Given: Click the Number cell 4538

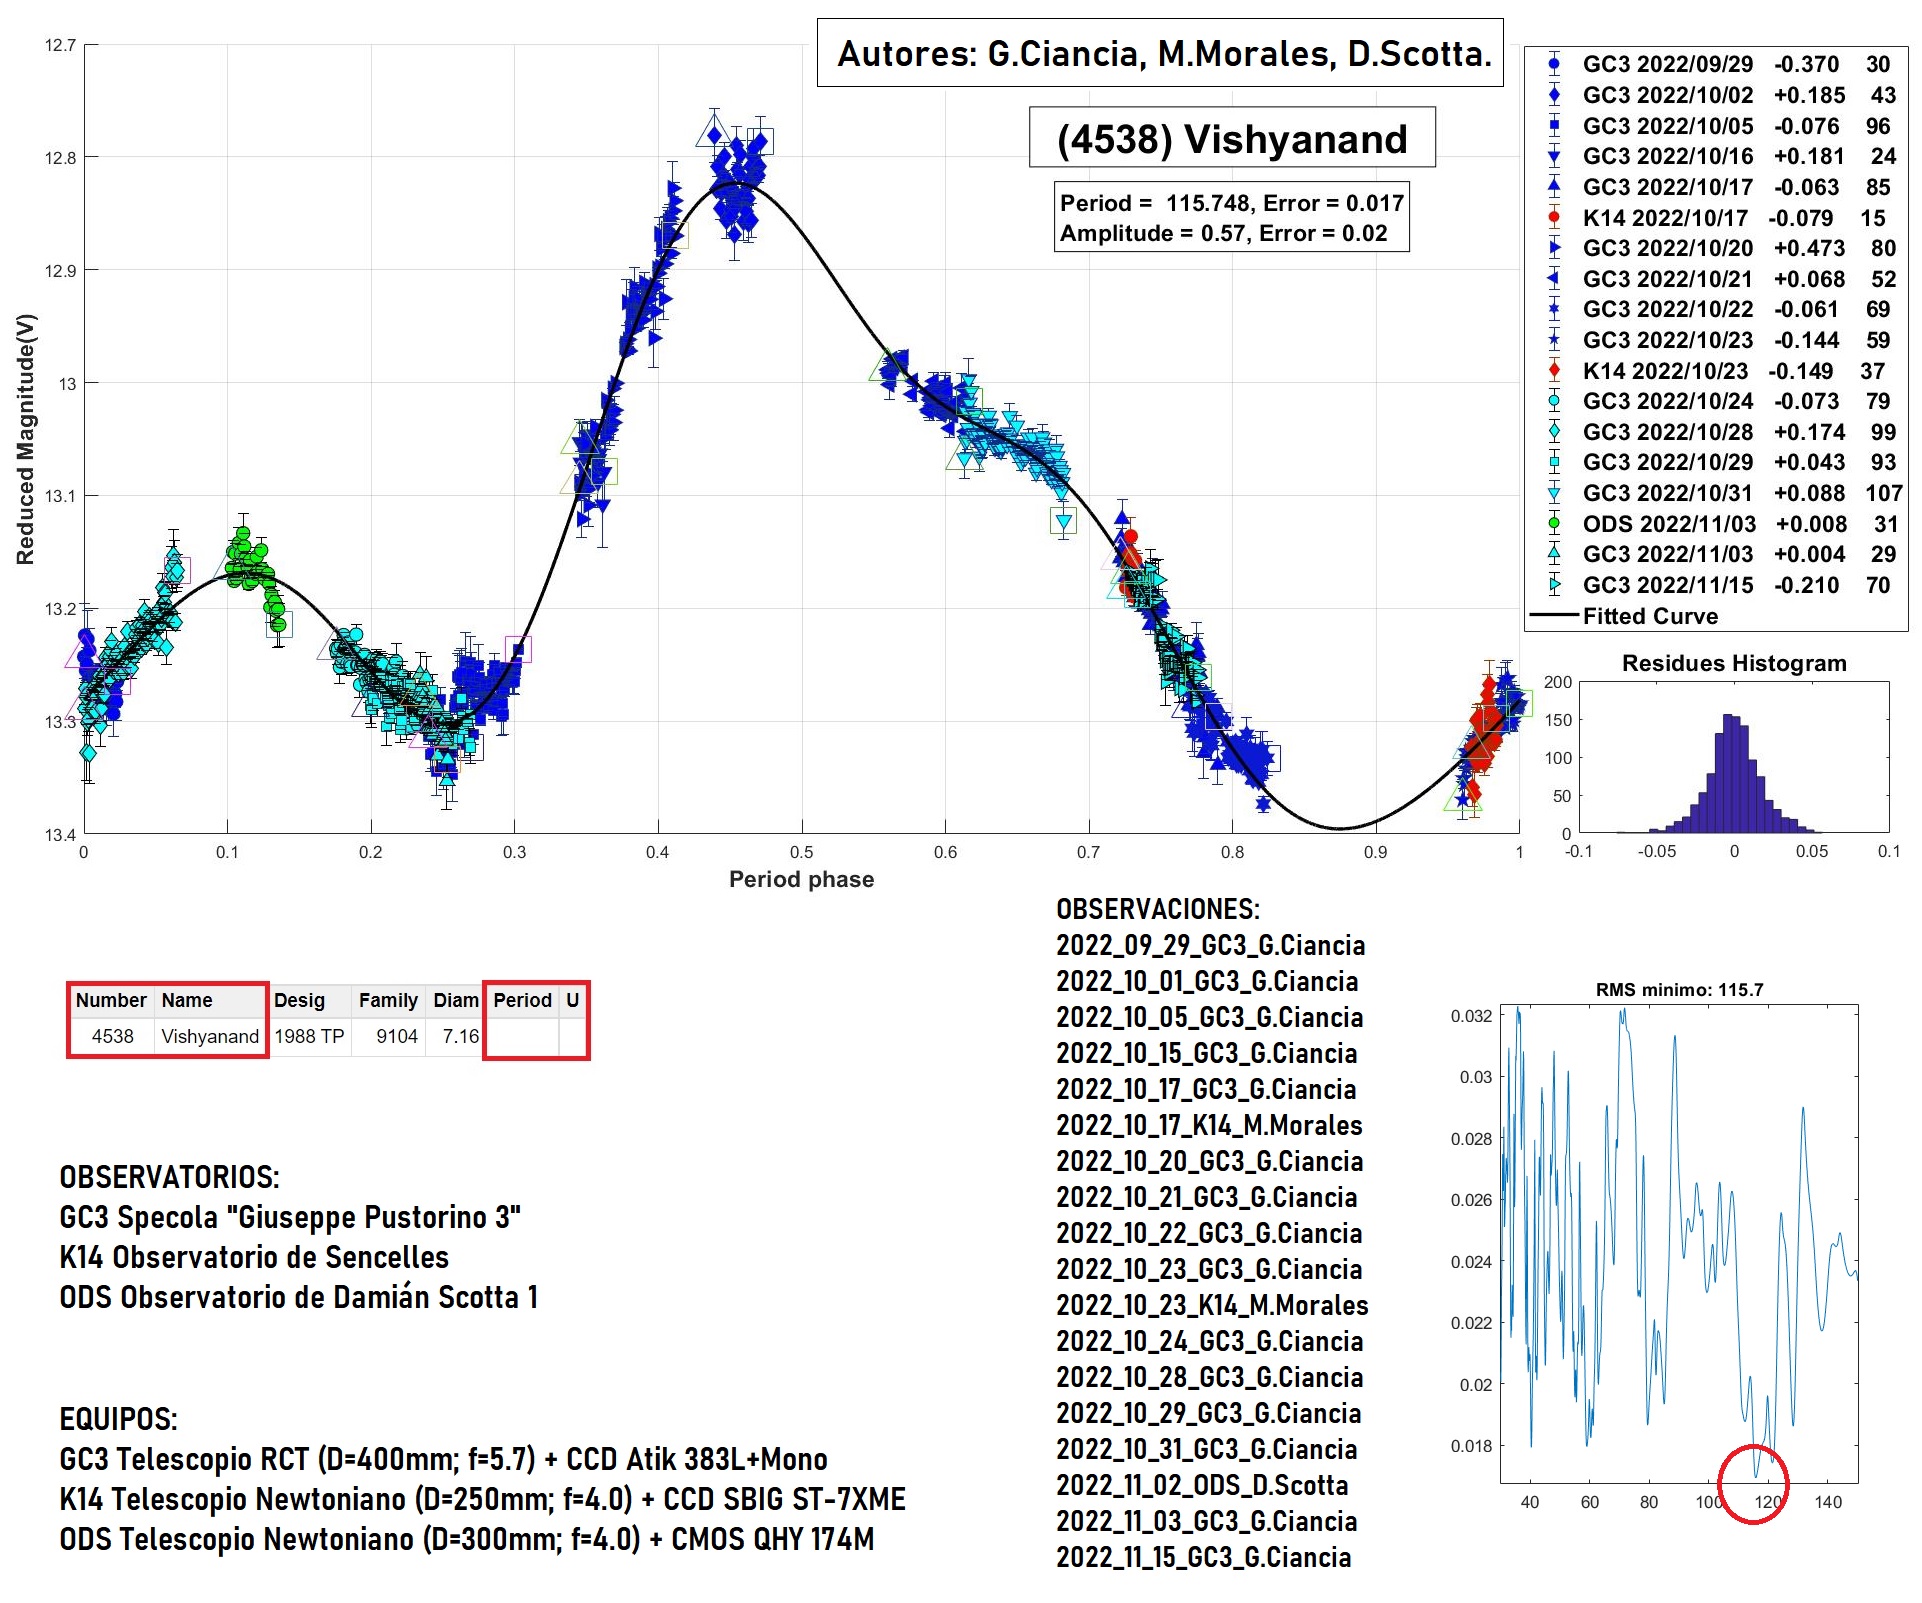Looking at the screenshot, I should [x=112, y=1036].
